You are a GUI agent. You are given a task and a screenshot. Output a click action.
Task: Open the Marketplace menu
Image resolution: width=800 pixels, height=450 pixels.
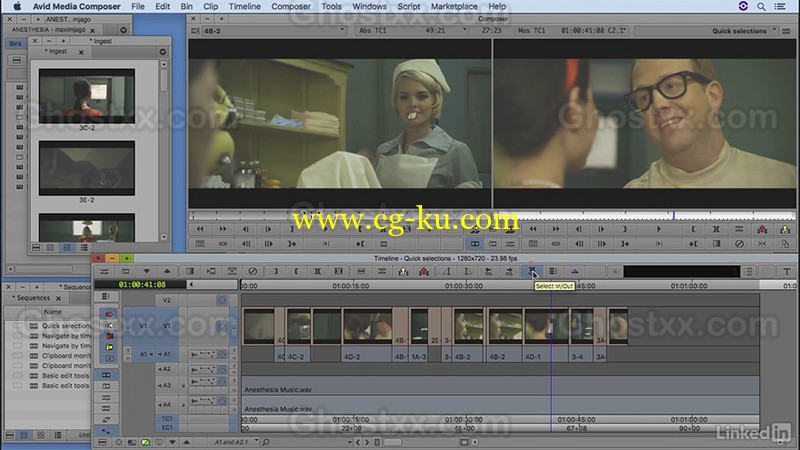[454, 6]
